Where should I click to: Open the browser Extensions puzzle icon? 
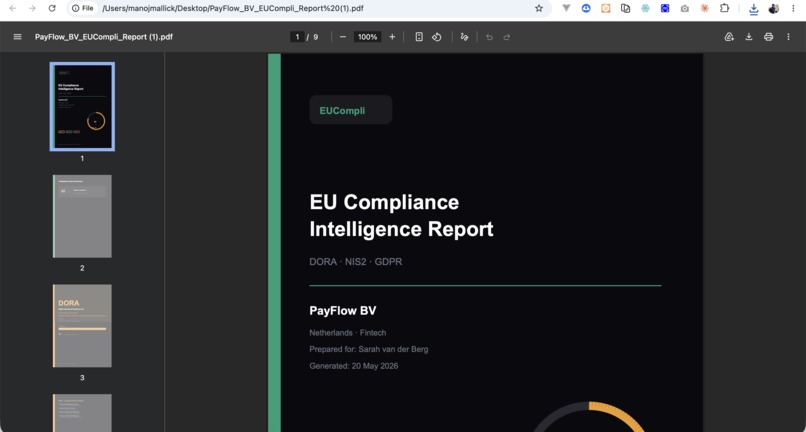tap(724, 8)
